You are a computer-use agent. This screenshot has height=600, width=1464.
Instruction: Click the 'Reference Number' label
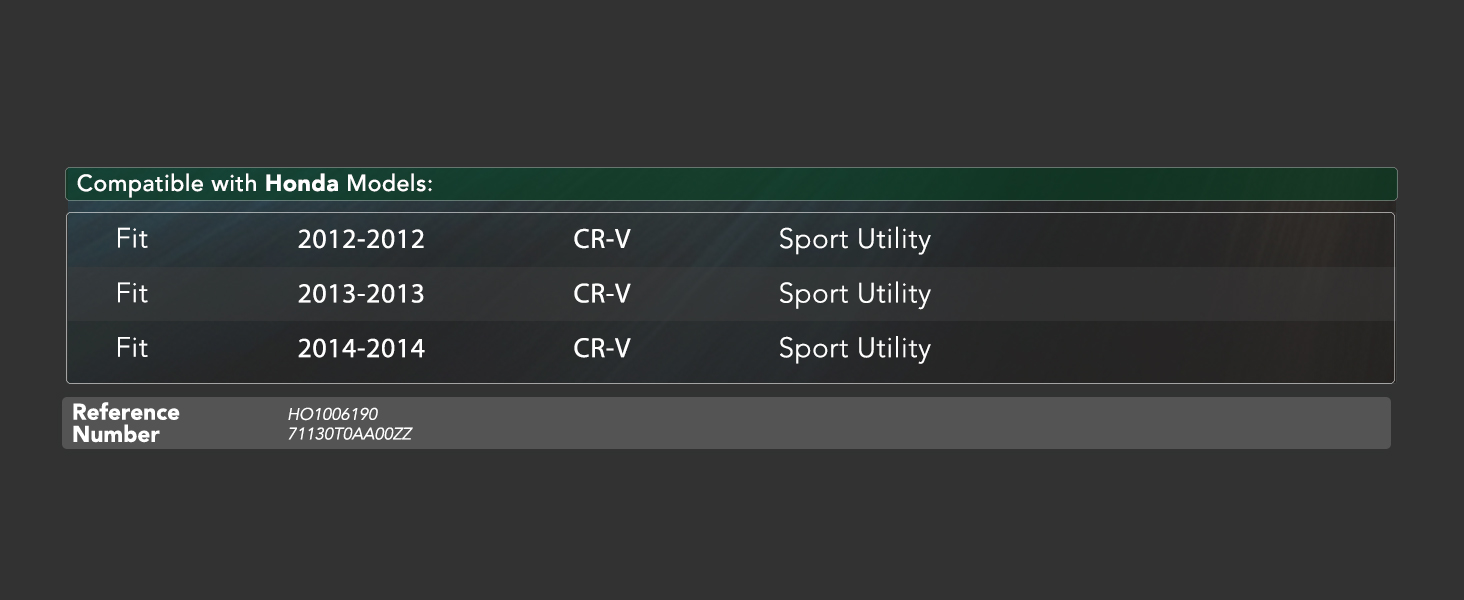coord(126,423)
